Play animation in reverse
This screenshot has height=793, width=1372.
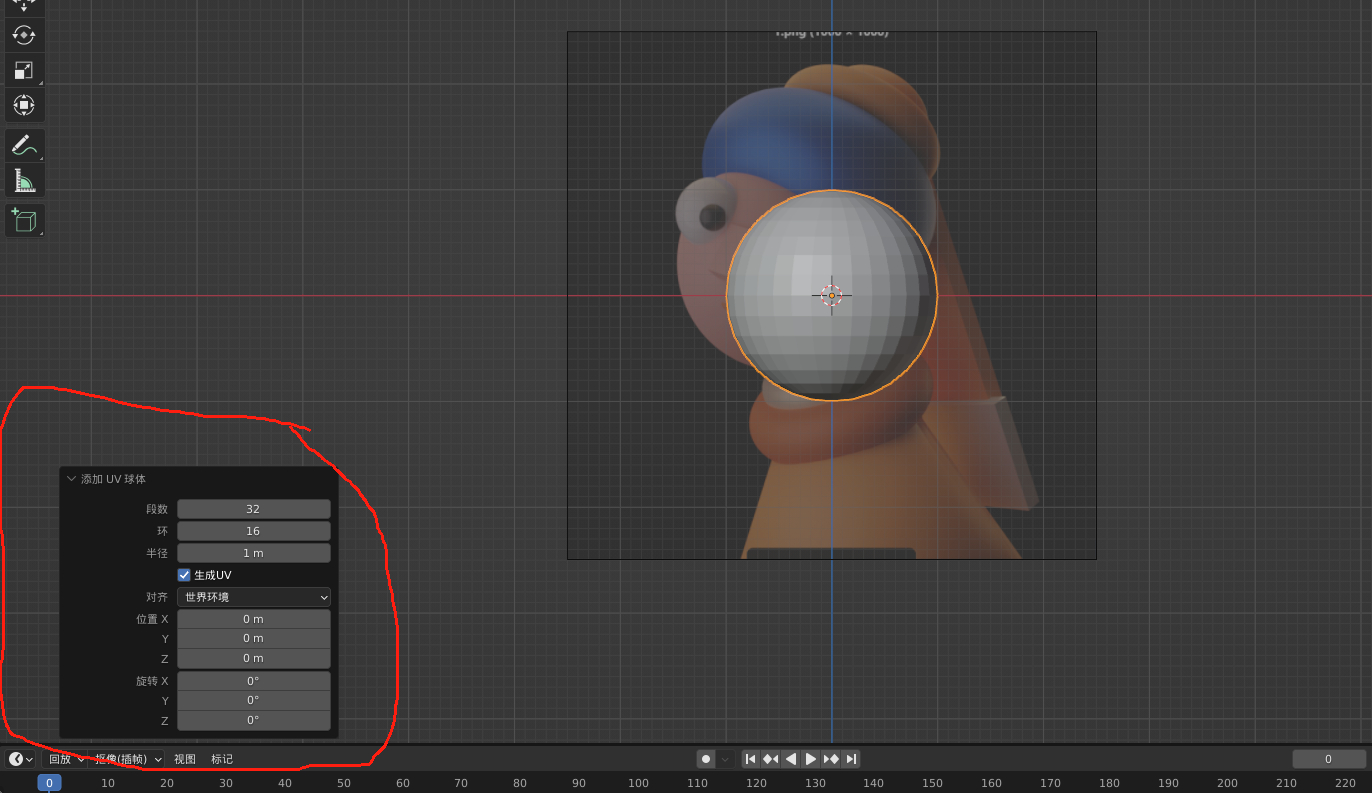coord(791,759)
